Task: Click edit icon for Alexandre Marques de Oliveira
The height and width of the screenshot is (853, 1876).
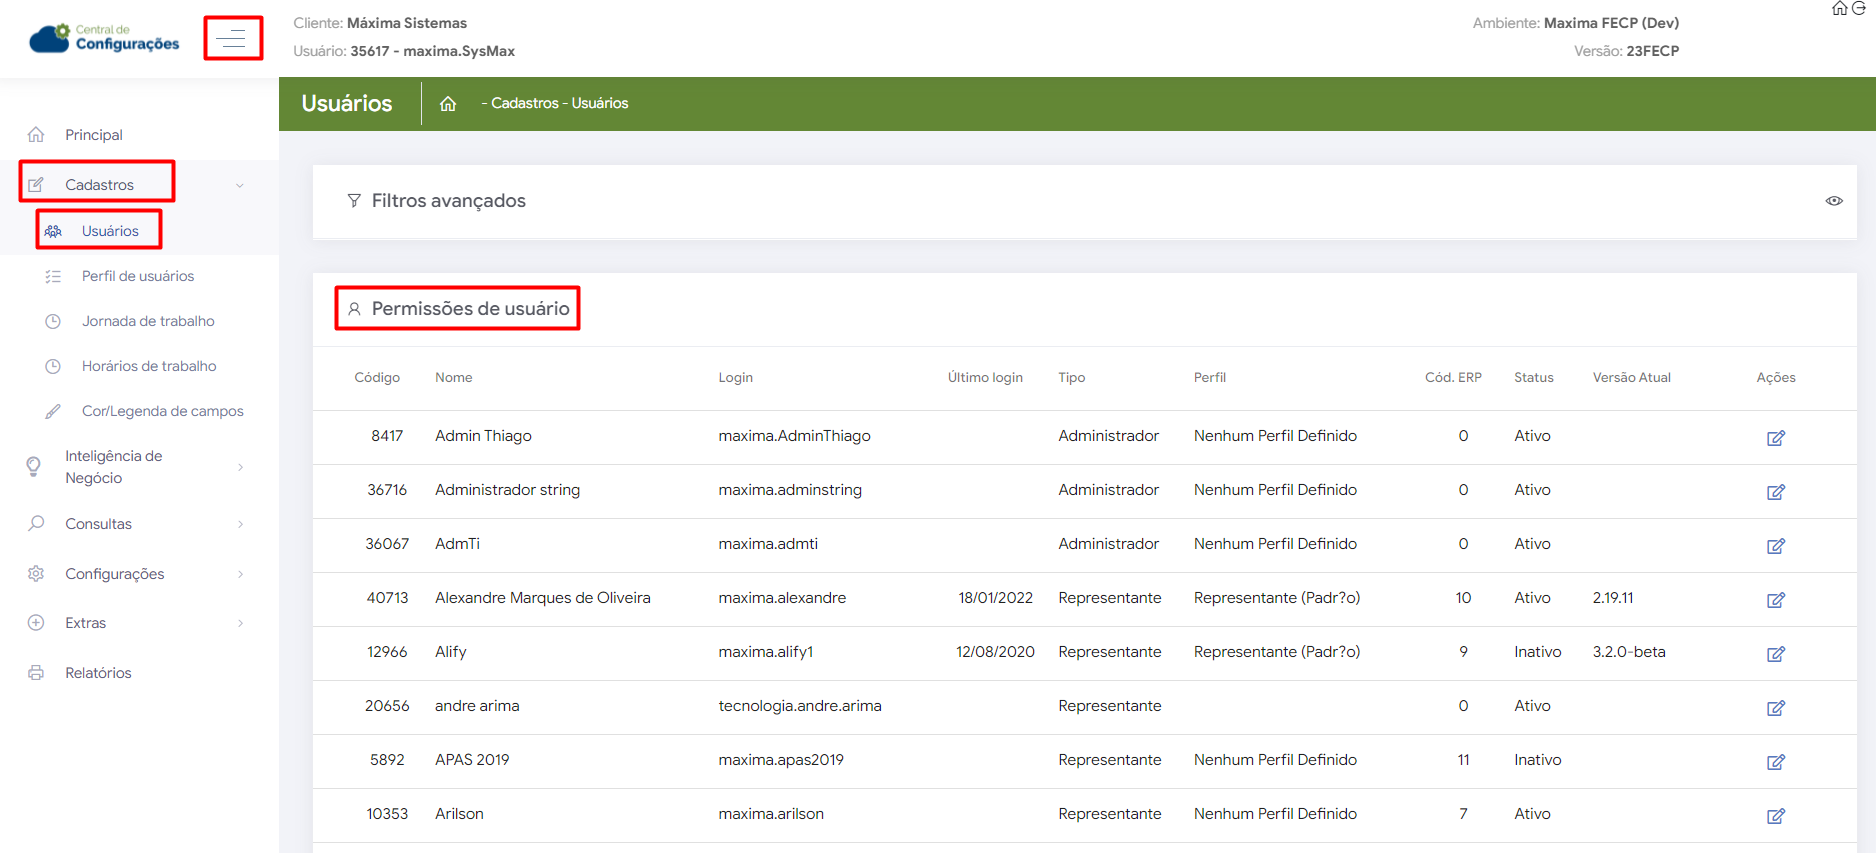Action: pyautogui.click(x=1775, y=600)
